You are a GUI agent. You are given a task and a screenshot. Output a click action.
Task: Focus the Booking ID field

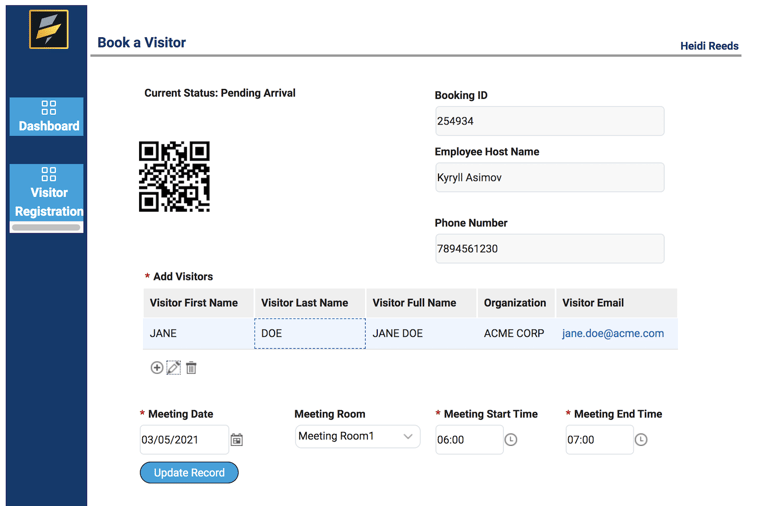549,121
